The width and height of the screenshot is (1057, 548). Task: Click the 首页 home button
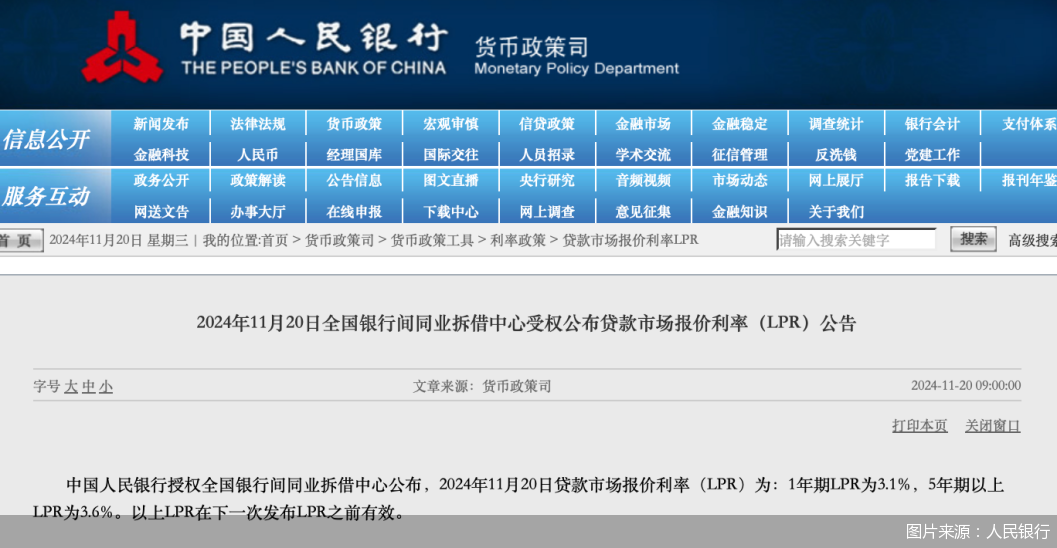[x=20, y=241]
